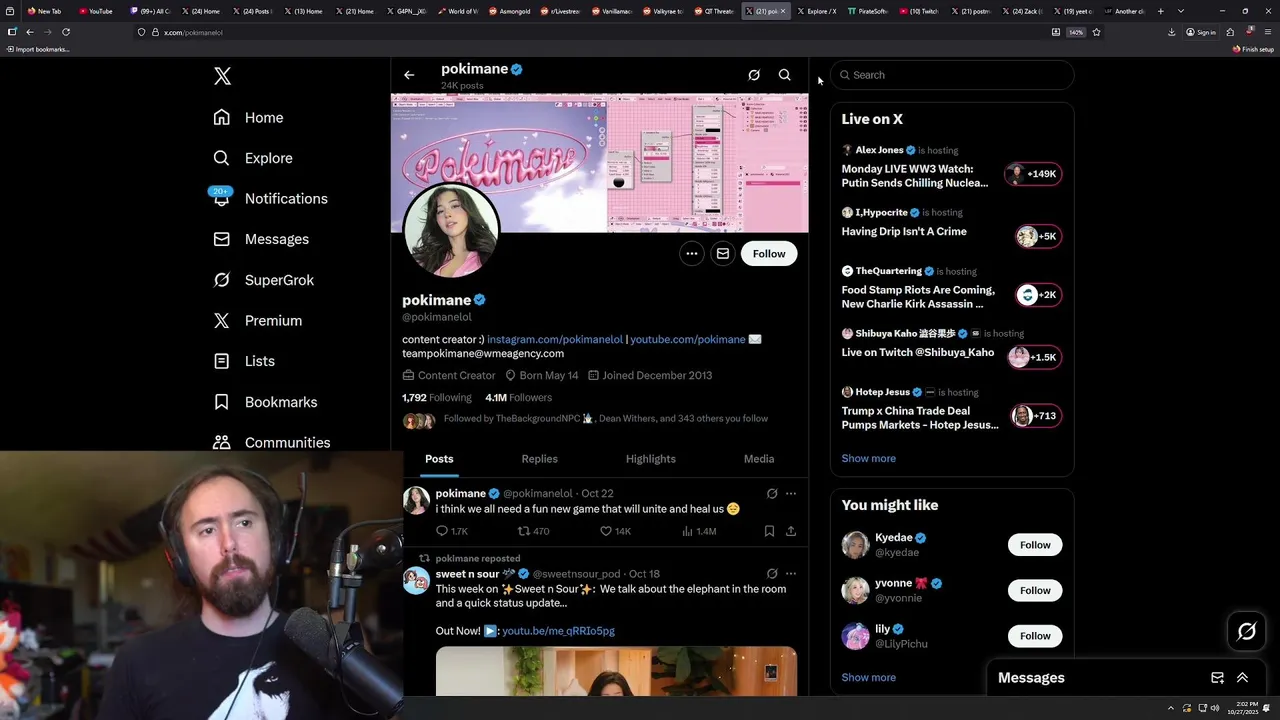Click the Grok icon in profile header
The width and height of the screenshot is (1280, 720).
pyautogui.click(x=754, y=75)
